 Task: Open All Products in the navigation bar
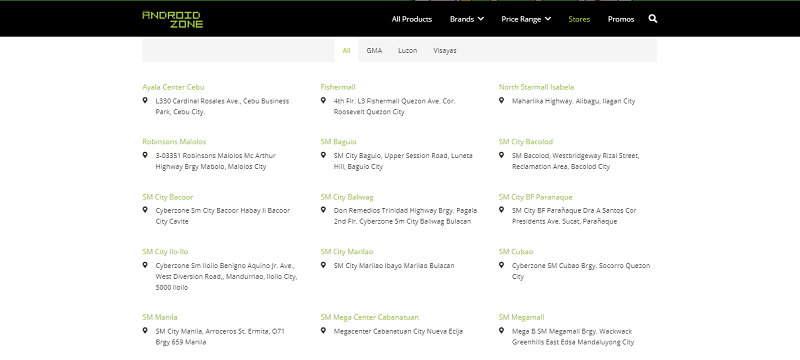(x=412, y=19)
